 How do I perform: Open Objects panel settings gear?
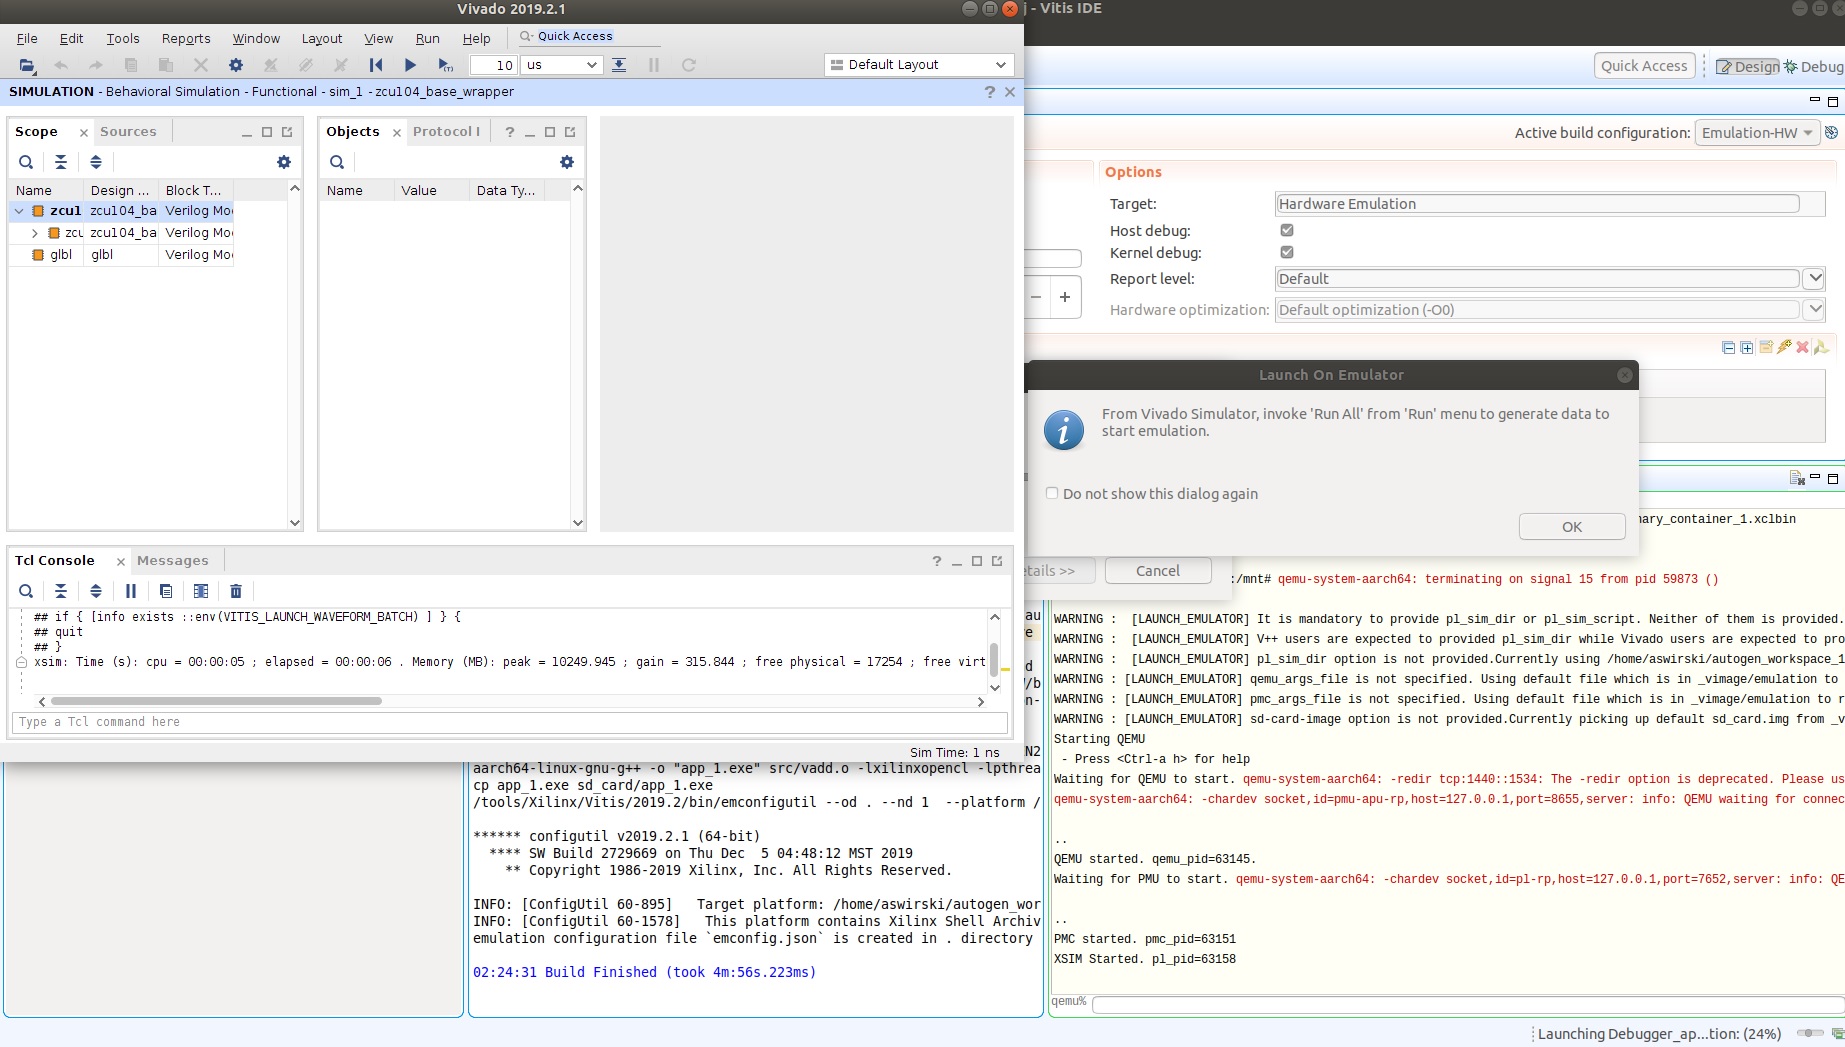[x=567, y=162]
